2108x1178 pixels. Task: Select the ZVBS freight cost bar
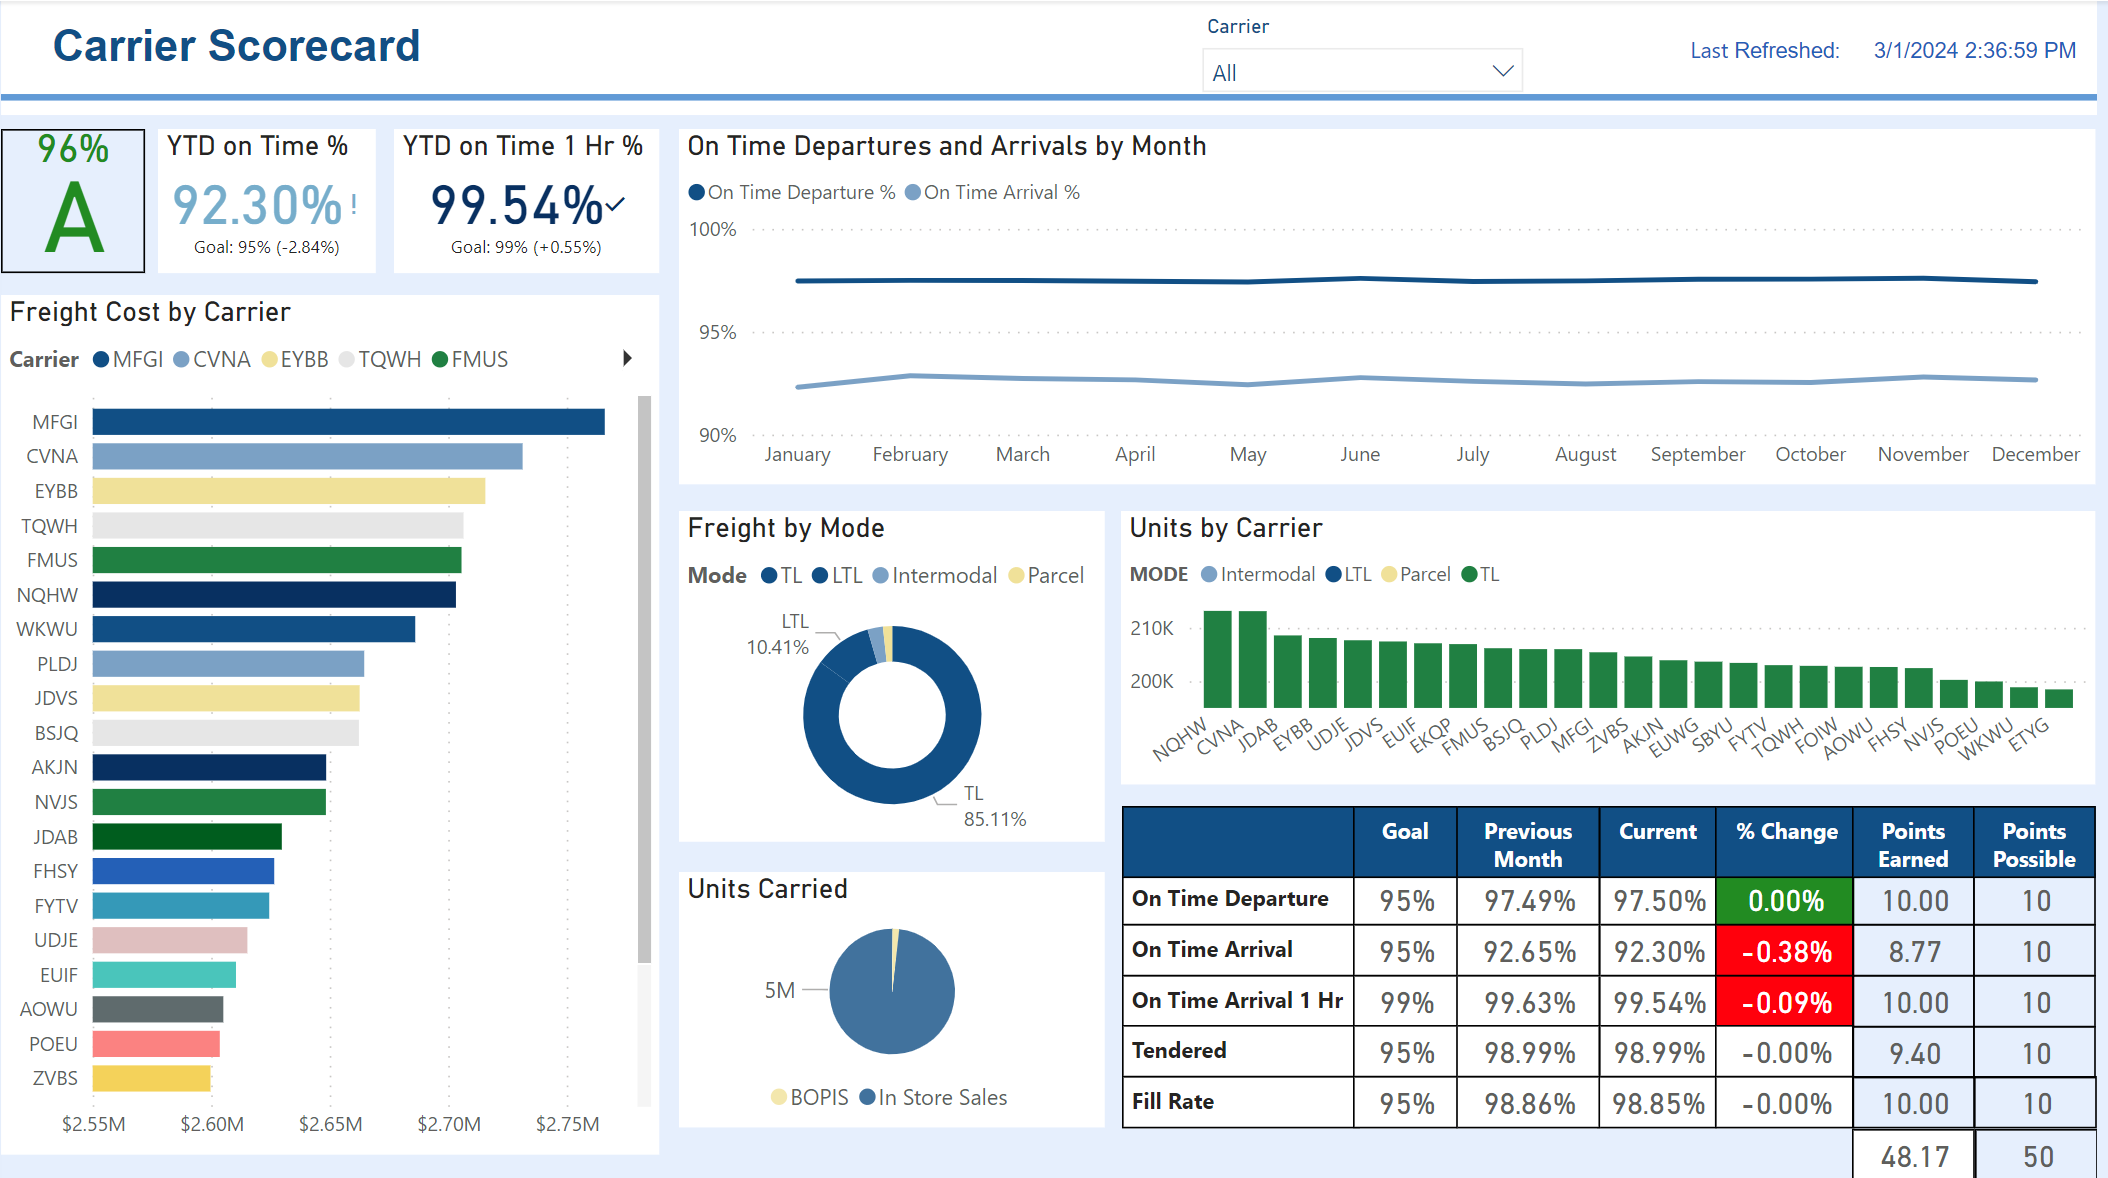pyautogui.click(x=152, y=1078)
